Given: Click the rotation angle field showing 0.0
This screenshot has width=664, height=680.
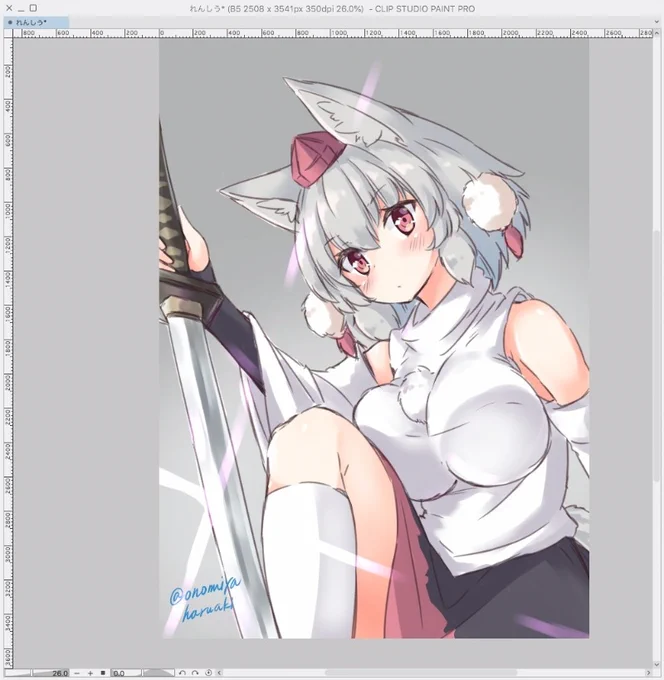Looking at the screenshot, I should click(x=126, y=673).
